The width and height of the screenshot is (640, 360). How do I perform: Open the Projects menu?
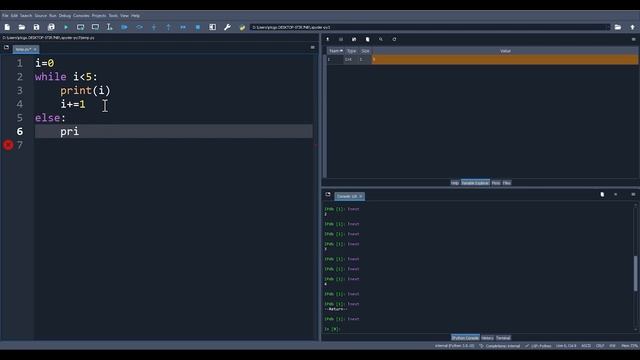coord(99,16)
